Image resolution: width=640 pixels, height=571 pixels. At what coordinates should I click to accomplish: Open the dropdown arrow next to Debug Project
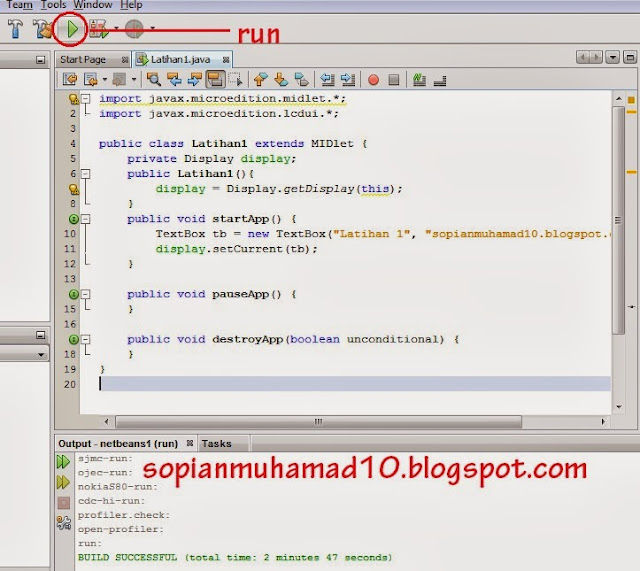tap(116, 28)
